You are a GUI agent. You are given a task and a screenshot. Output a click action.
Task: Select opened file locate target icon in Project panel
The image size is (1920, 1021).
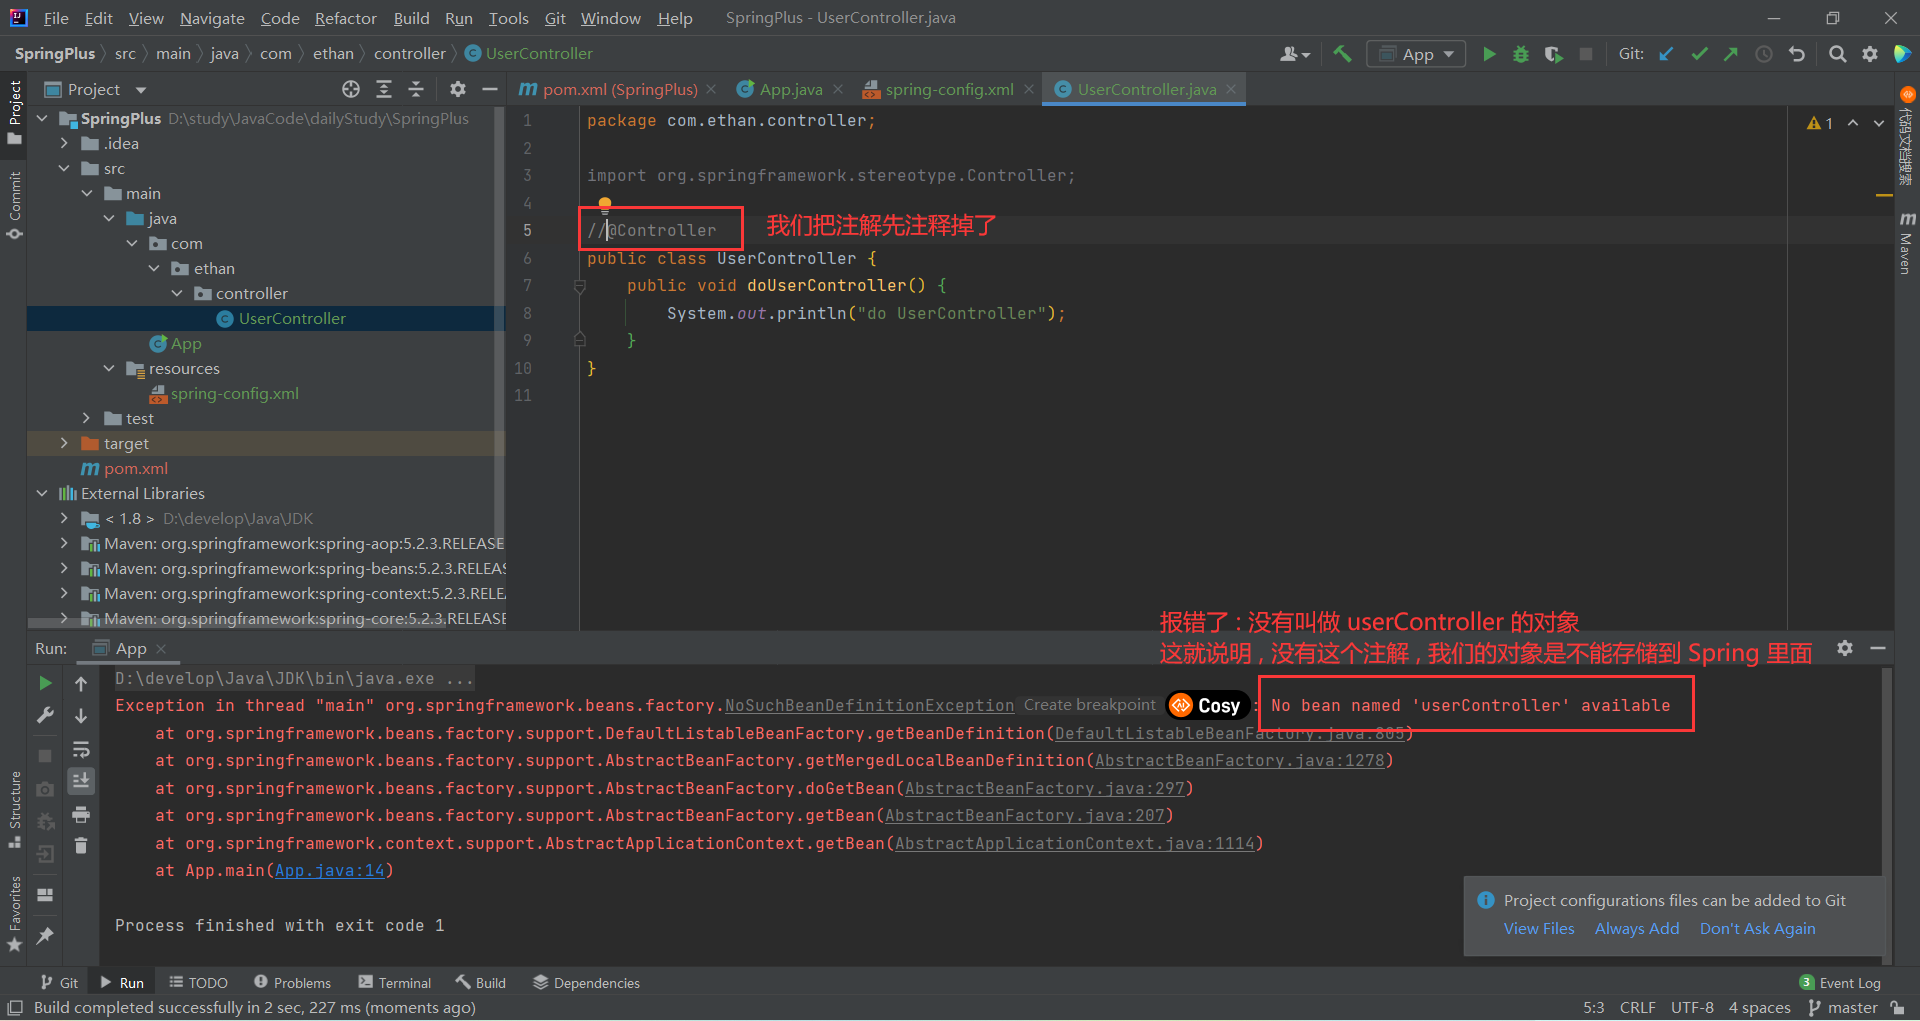(x=351, y=89)
